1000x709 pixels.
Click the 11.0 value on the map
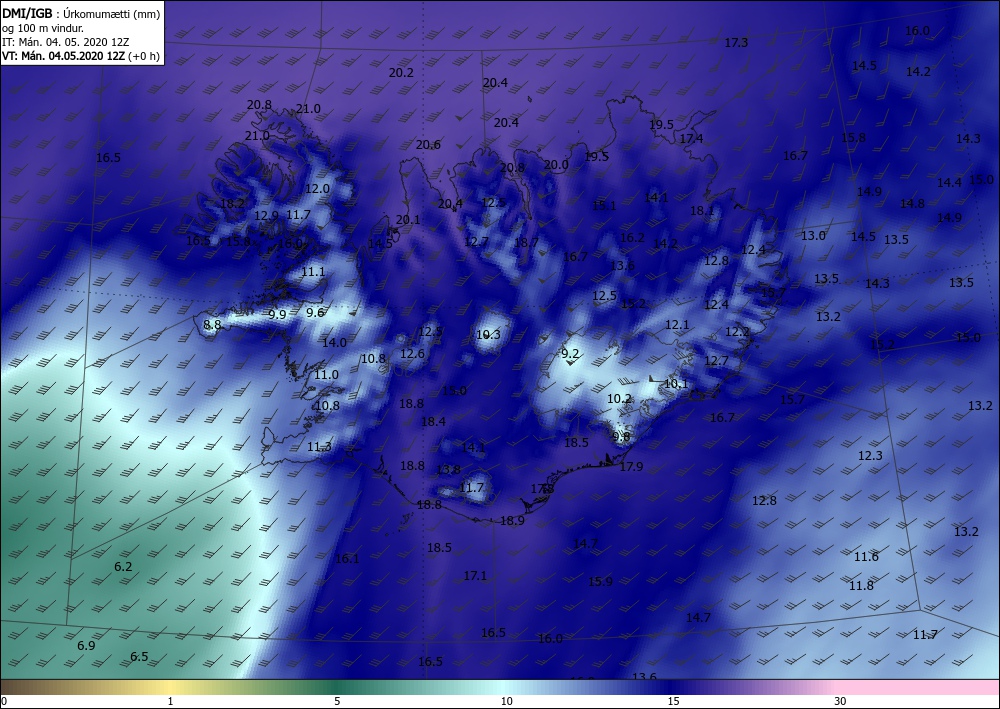click(x=327, y=374)
